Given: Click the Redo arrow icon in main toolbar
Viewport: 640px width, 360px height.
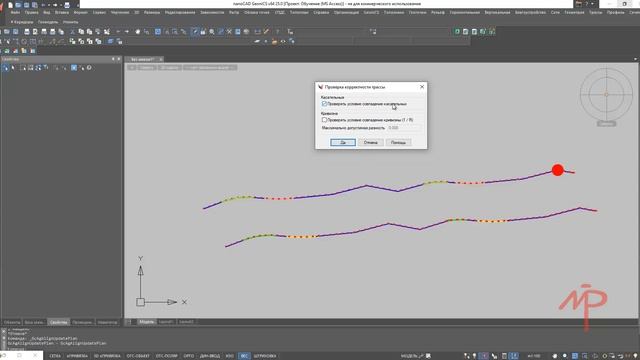Looking at the screenshot, I should 127,31.
